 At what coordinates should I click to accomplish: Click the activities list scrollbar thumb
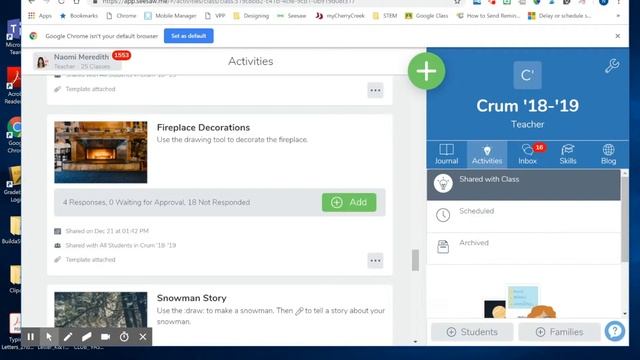(415, 260)
